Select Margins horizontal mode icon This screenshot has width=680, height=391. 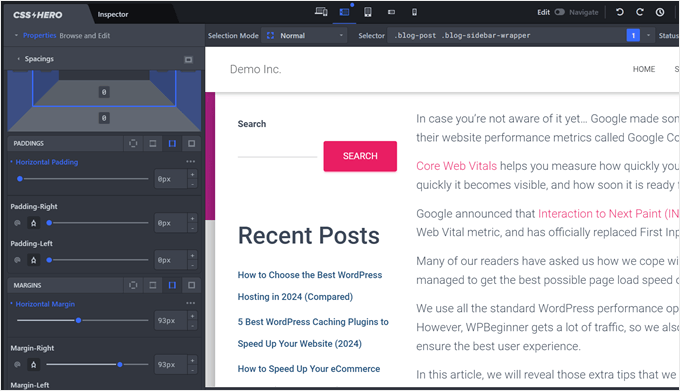point(172,285)
